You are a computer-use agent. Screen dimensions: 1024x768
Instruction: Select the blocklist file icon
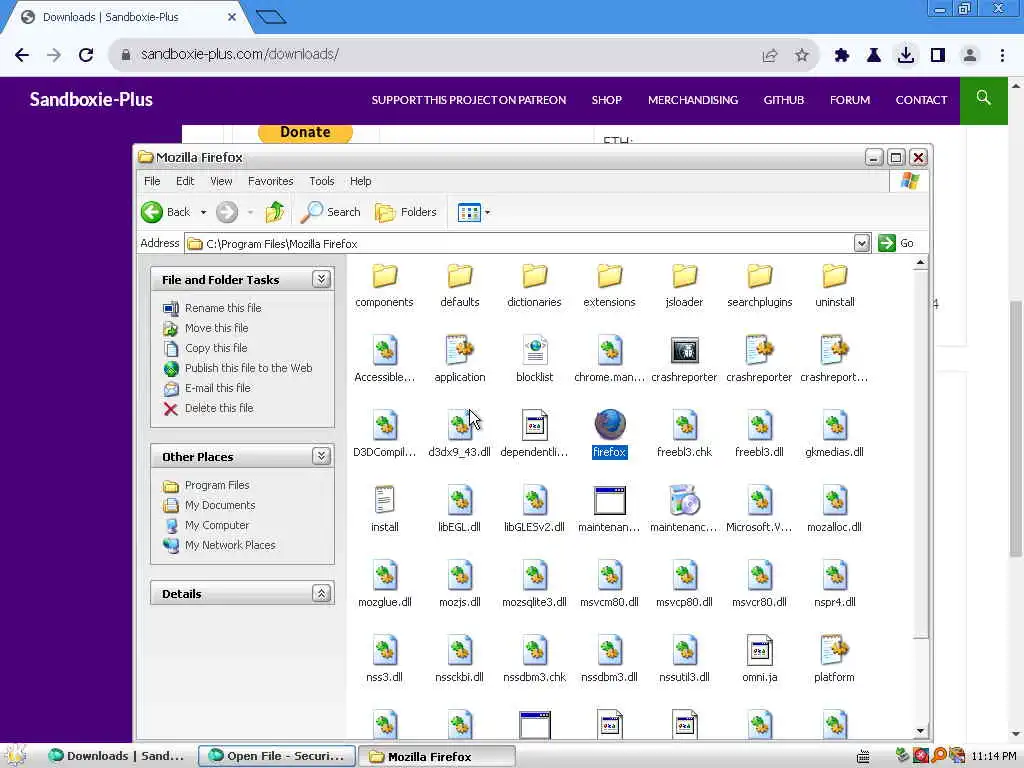coord(535,351)
